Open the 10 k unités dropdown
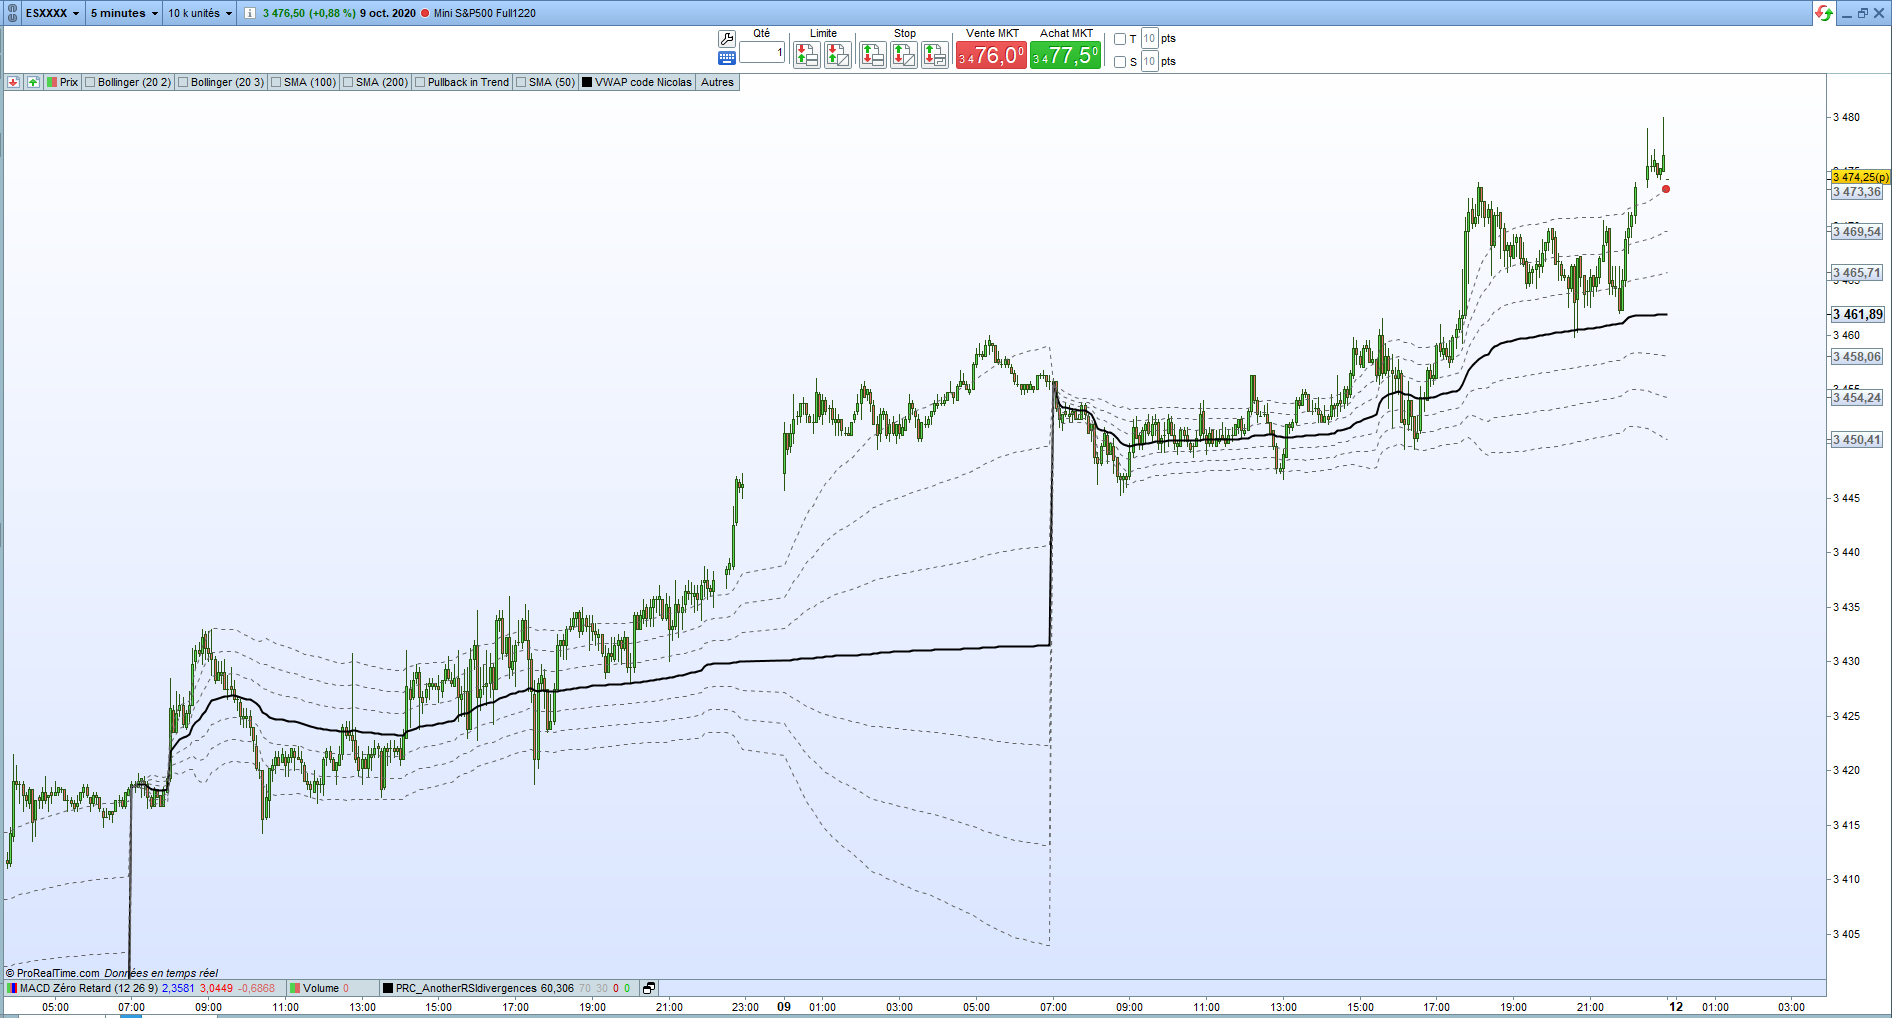 (200, 13)
